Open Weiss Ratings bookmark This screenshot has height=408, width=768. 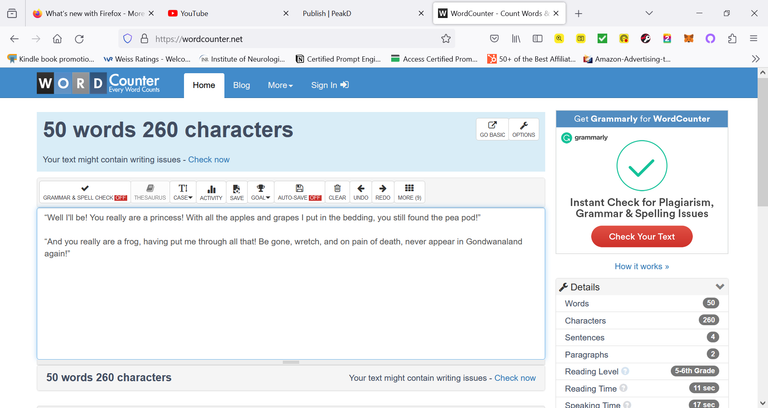pos(147,59)
